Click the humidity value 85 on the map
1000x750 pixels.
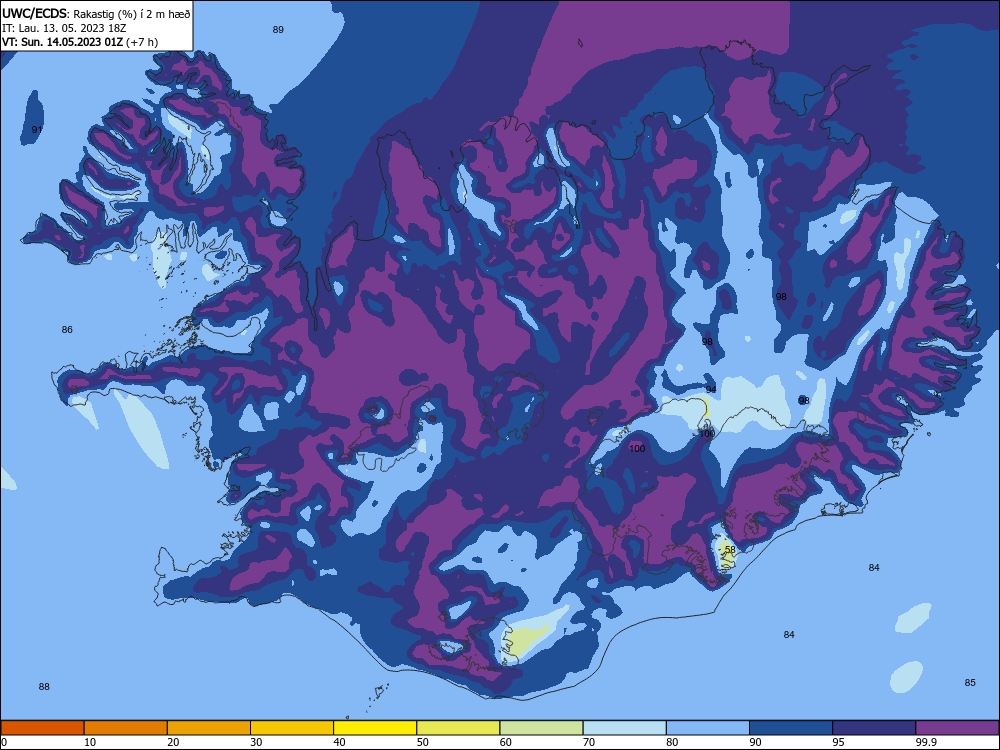pyautogui.click(x=970, y=682)
